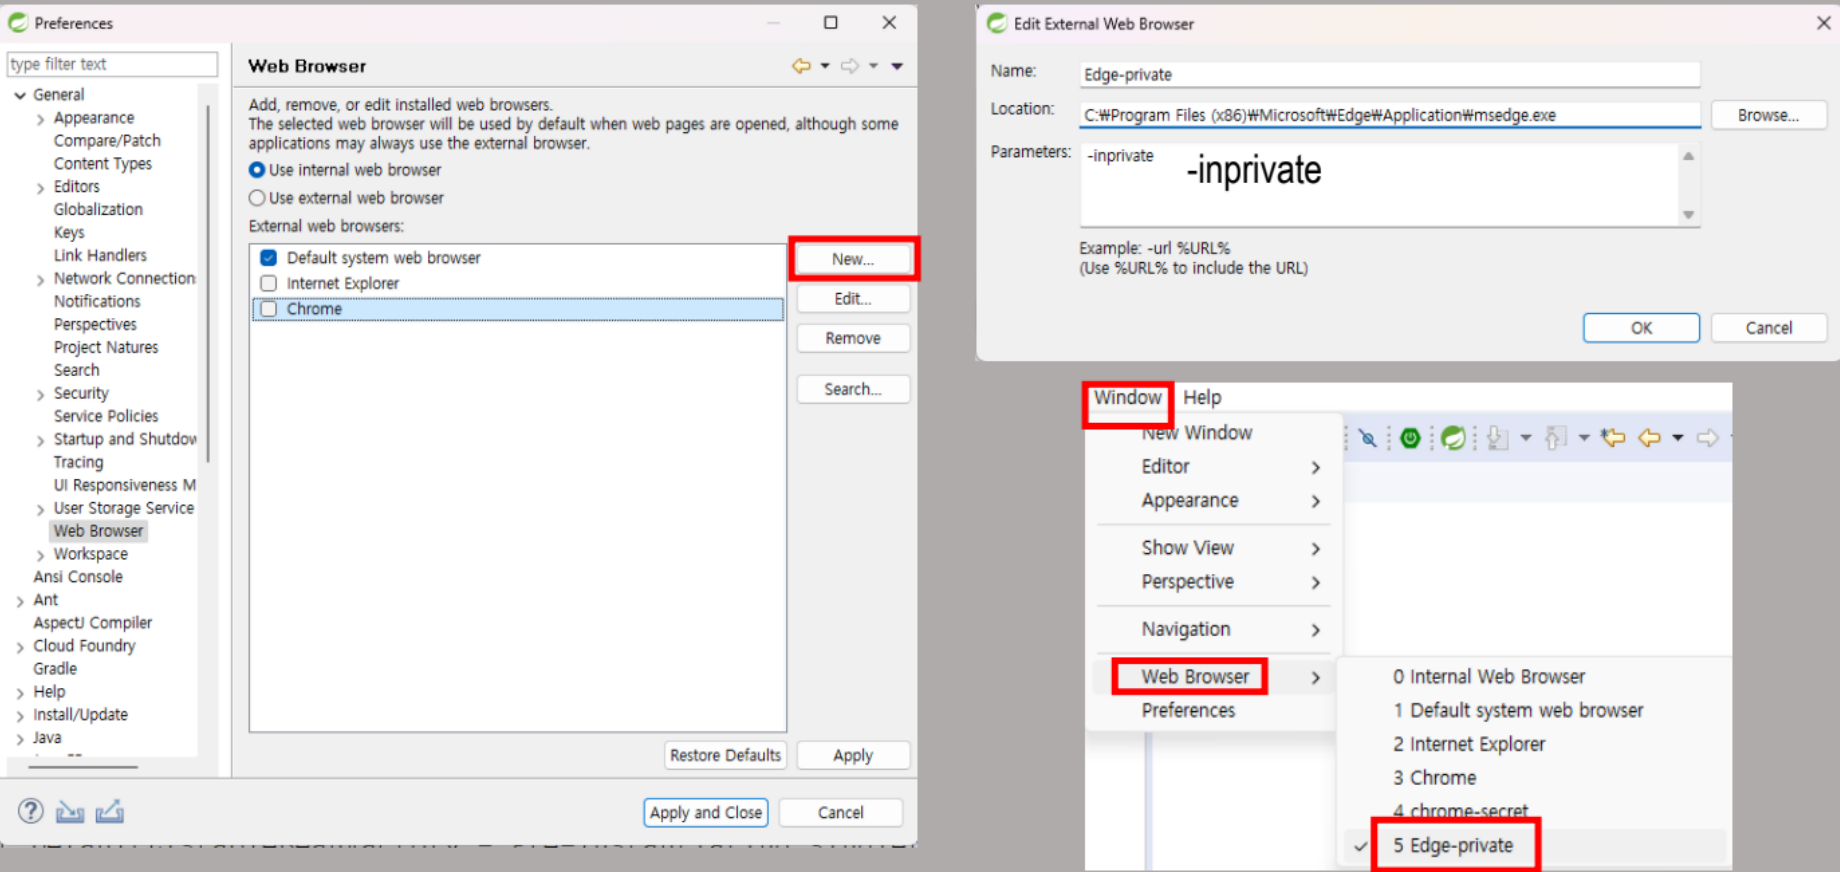Screen dimensions: 1840x872
Task: Select Ansi Console in preferences tree
Action: coord(78,577)
